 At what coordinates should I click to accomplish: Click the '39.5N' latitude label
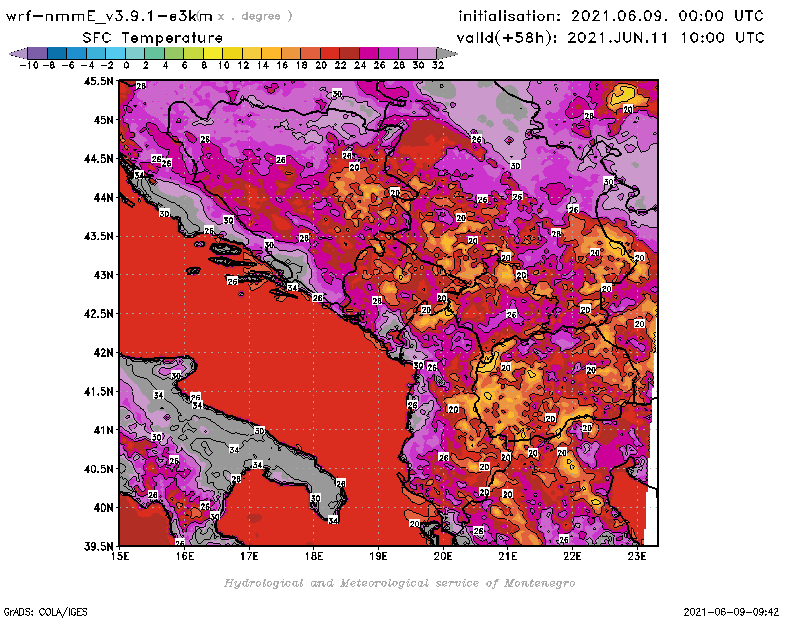pos(99,547)
